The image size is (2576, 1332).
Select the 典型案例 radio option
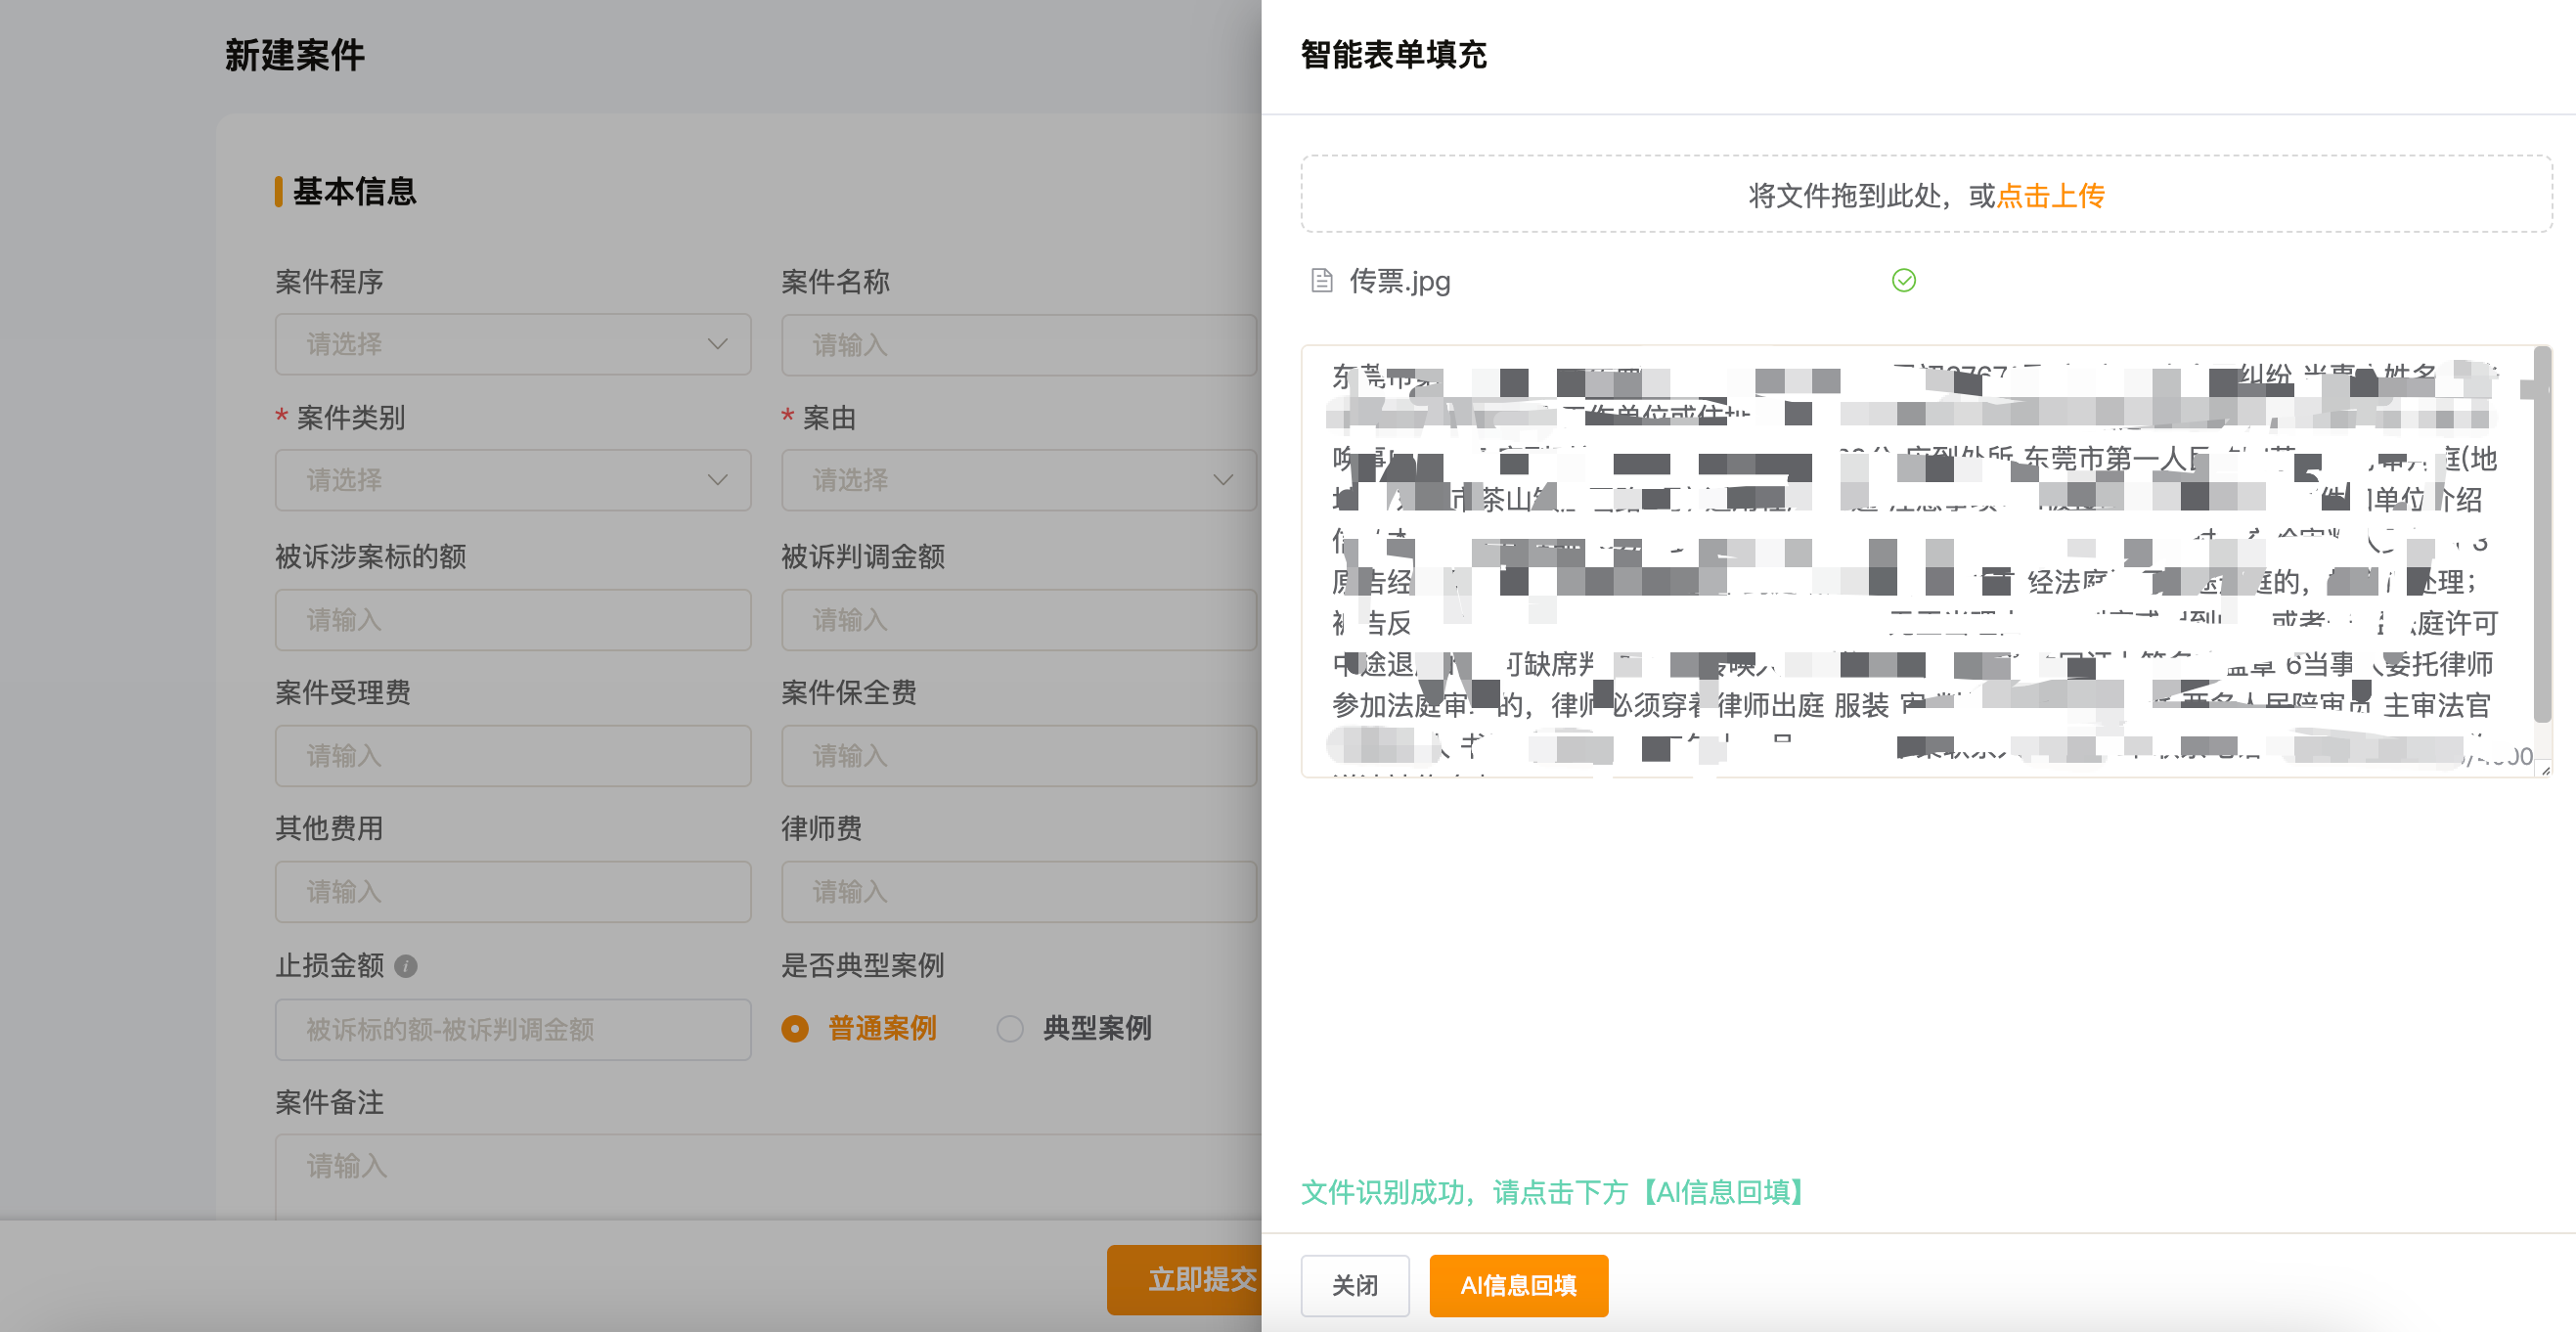point(1009,1028)
